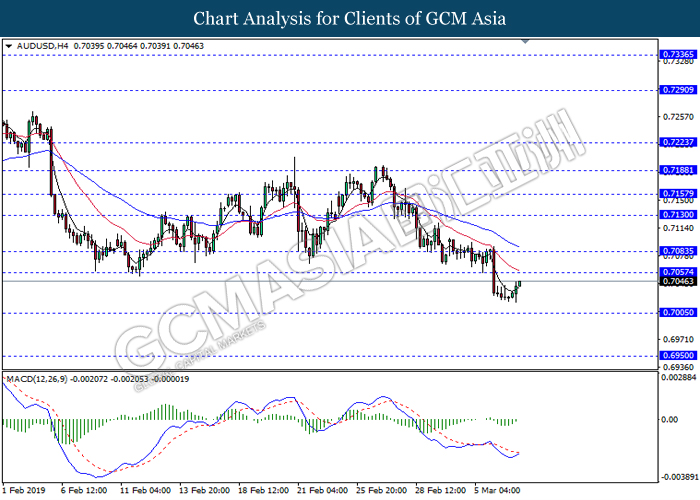Screen dimensions: 700x500
Task: Click the MACD -0.003891 scale value
Action: (x=679, y=477)
